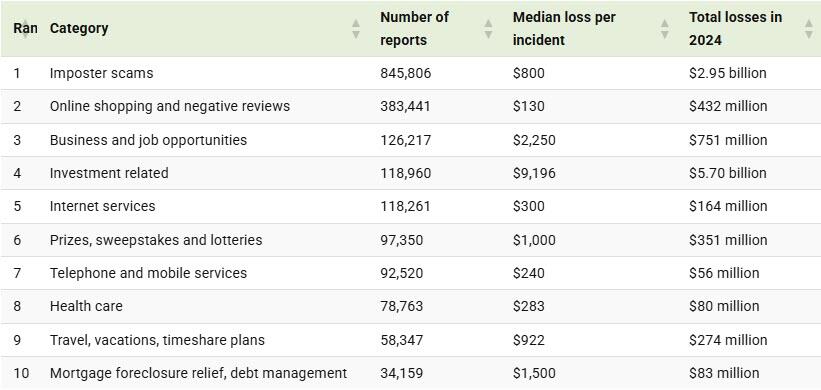
Task: Sort by Number of reports arrows
Action: click(488, 29)
